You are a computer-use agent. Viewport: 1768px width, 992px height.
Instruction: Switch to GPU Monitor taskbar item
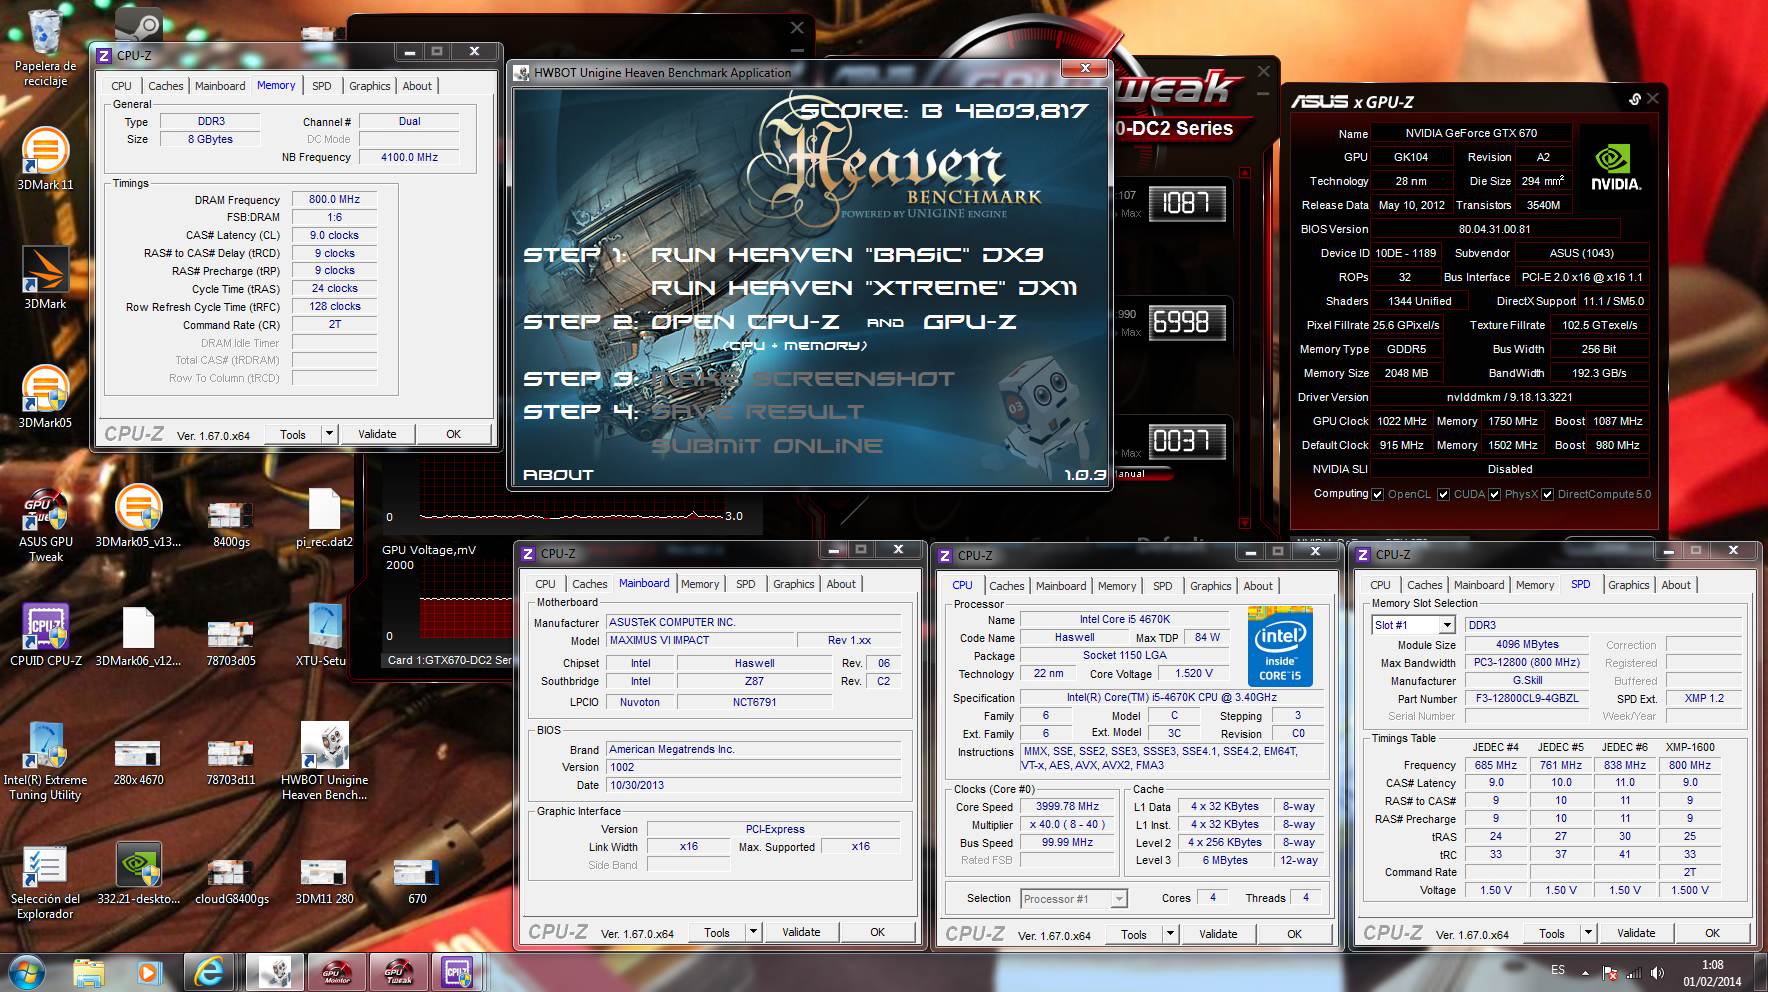click(x=336, y=971)
